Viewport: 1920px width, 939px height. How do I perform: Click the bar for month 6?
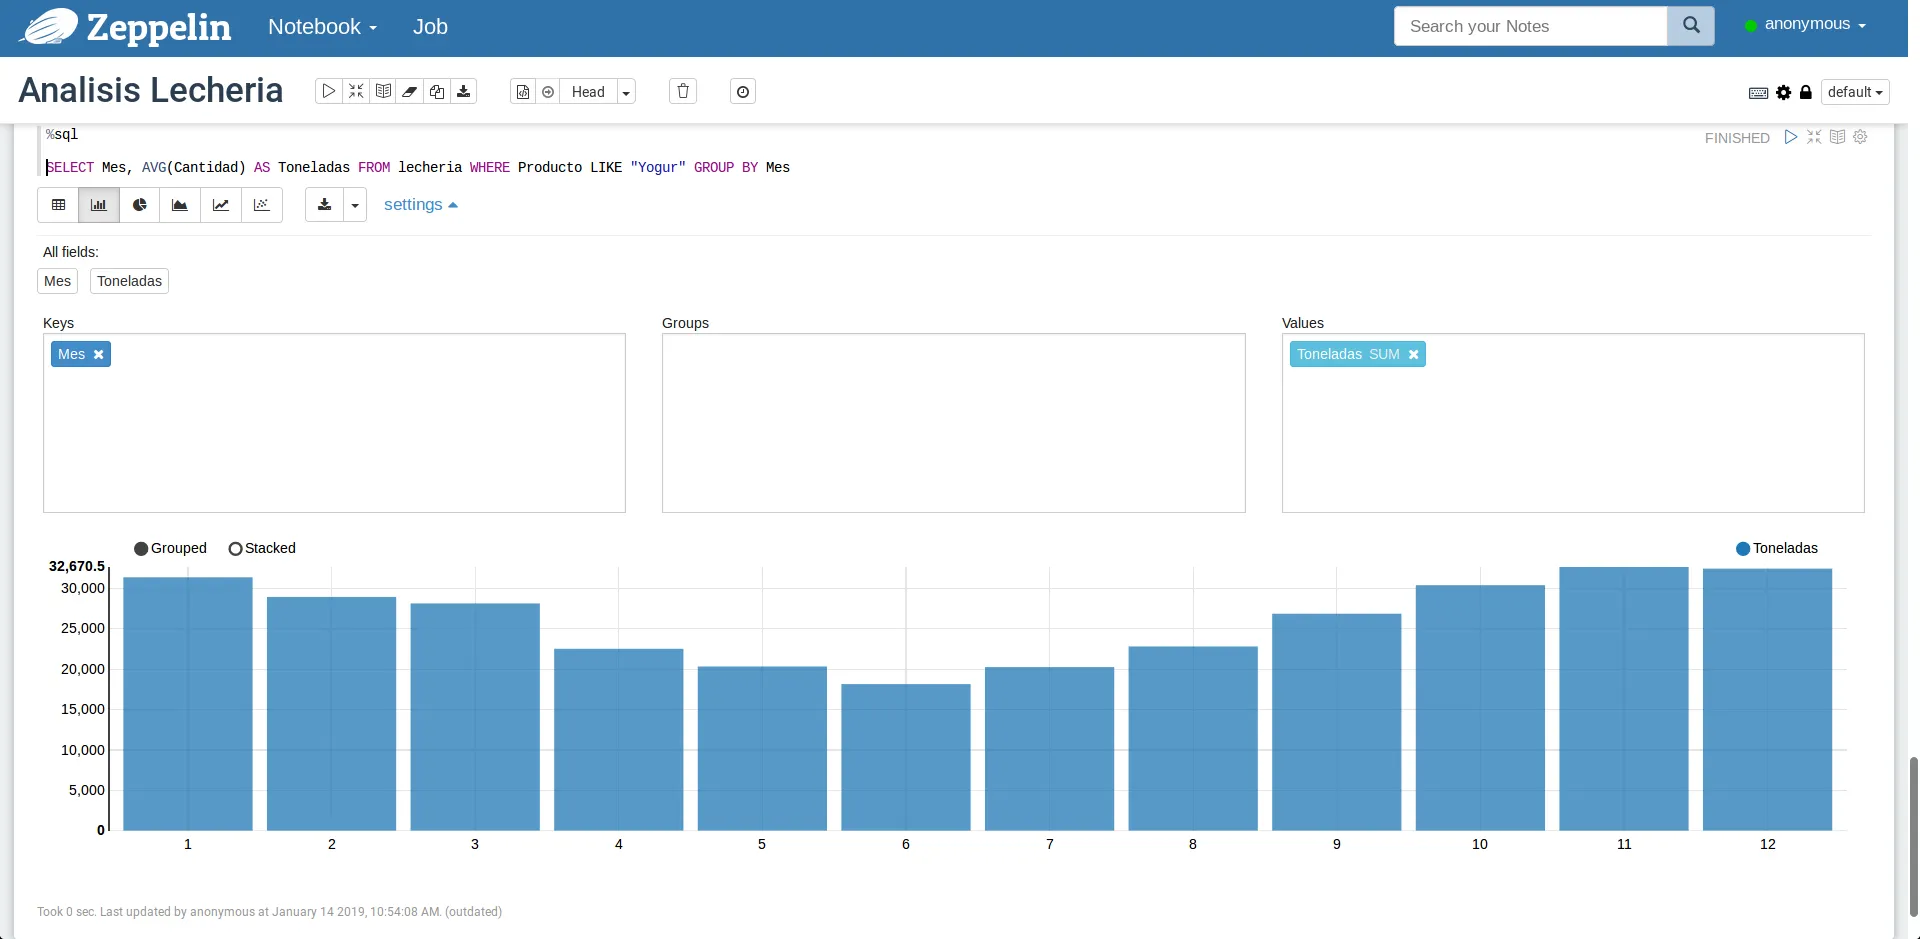[906, 757]
